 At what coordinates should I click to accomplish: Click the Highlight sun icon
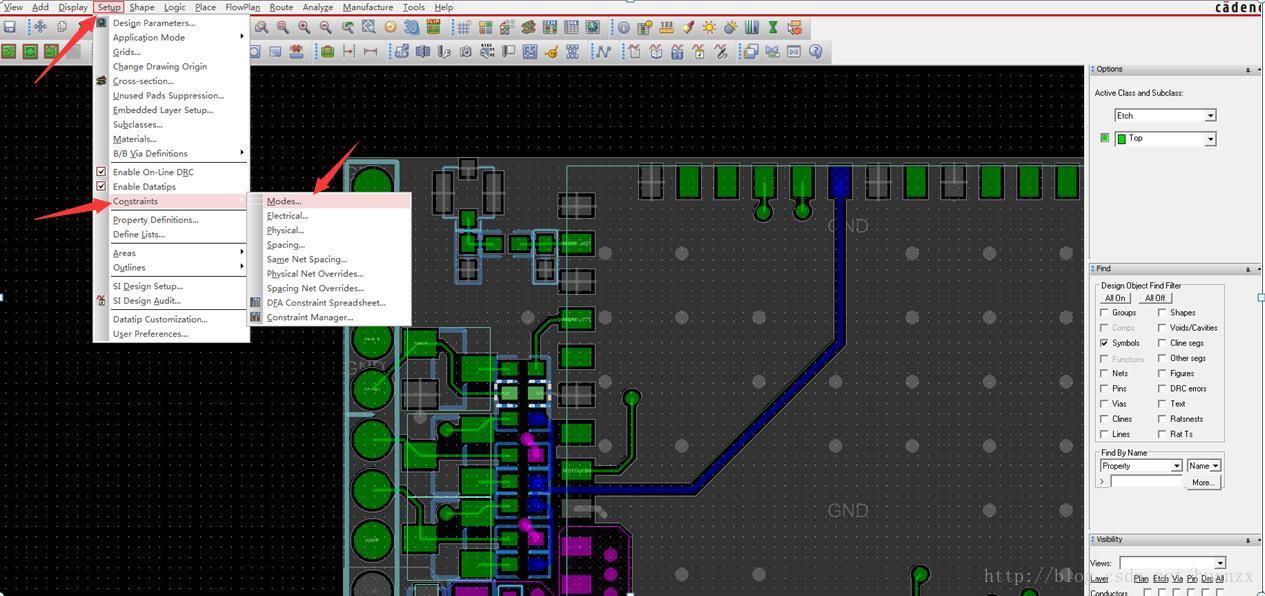coord(709,27)
